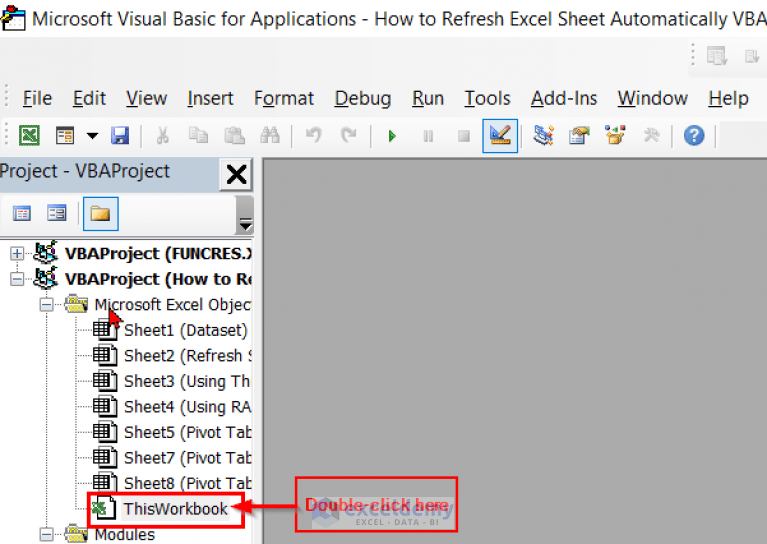Screen dimensions: 767x544
Task: Select VBAProject (FUNCRES) in the tree
Action: coord(158,253)
